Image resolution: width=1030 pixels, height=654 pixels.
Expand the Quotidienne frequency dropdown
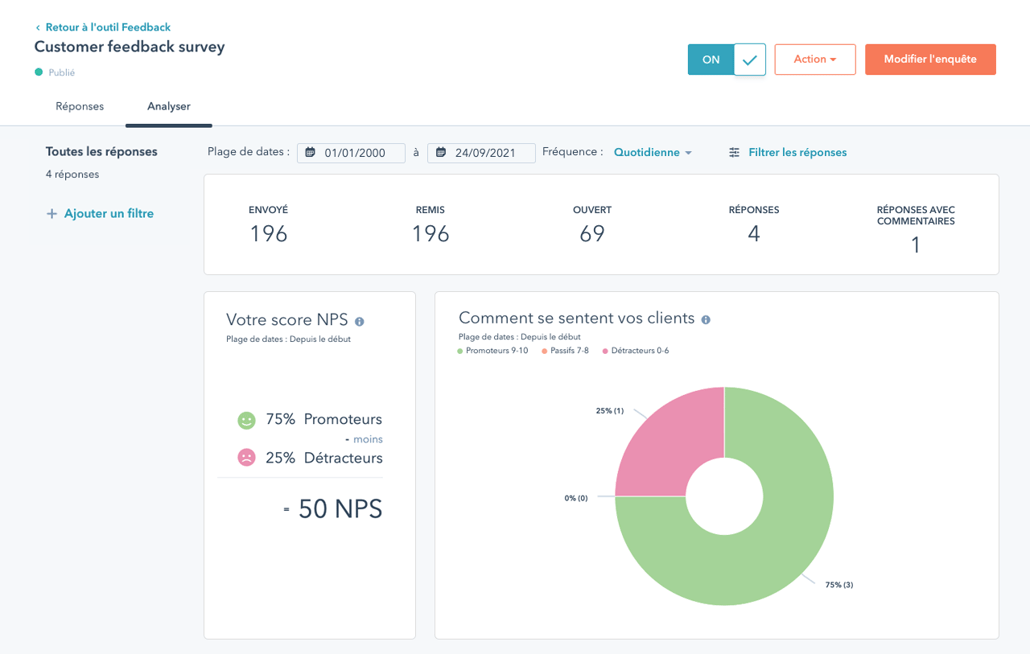[653, 153]
